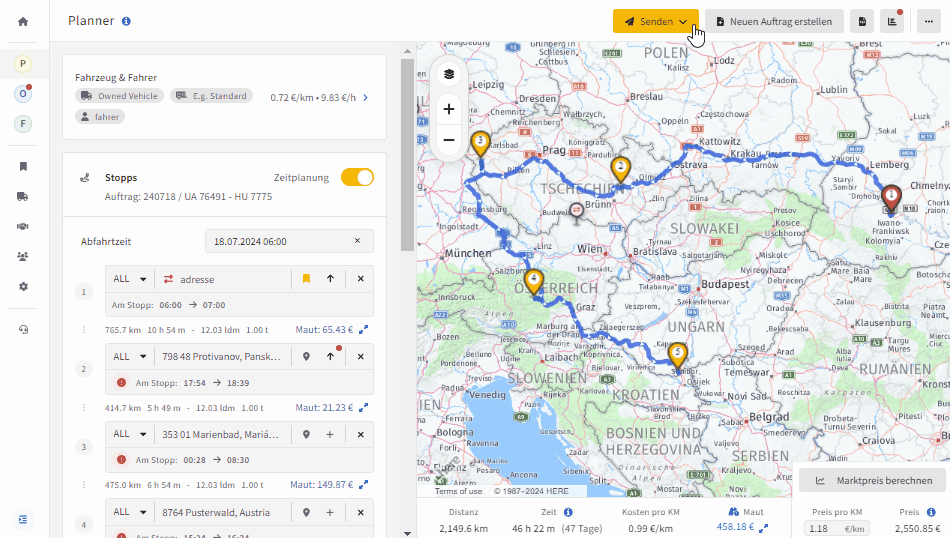Screen dimensions: 950x538
Task: Click location pin on Marienbad stop
Action: pos(307,434)
